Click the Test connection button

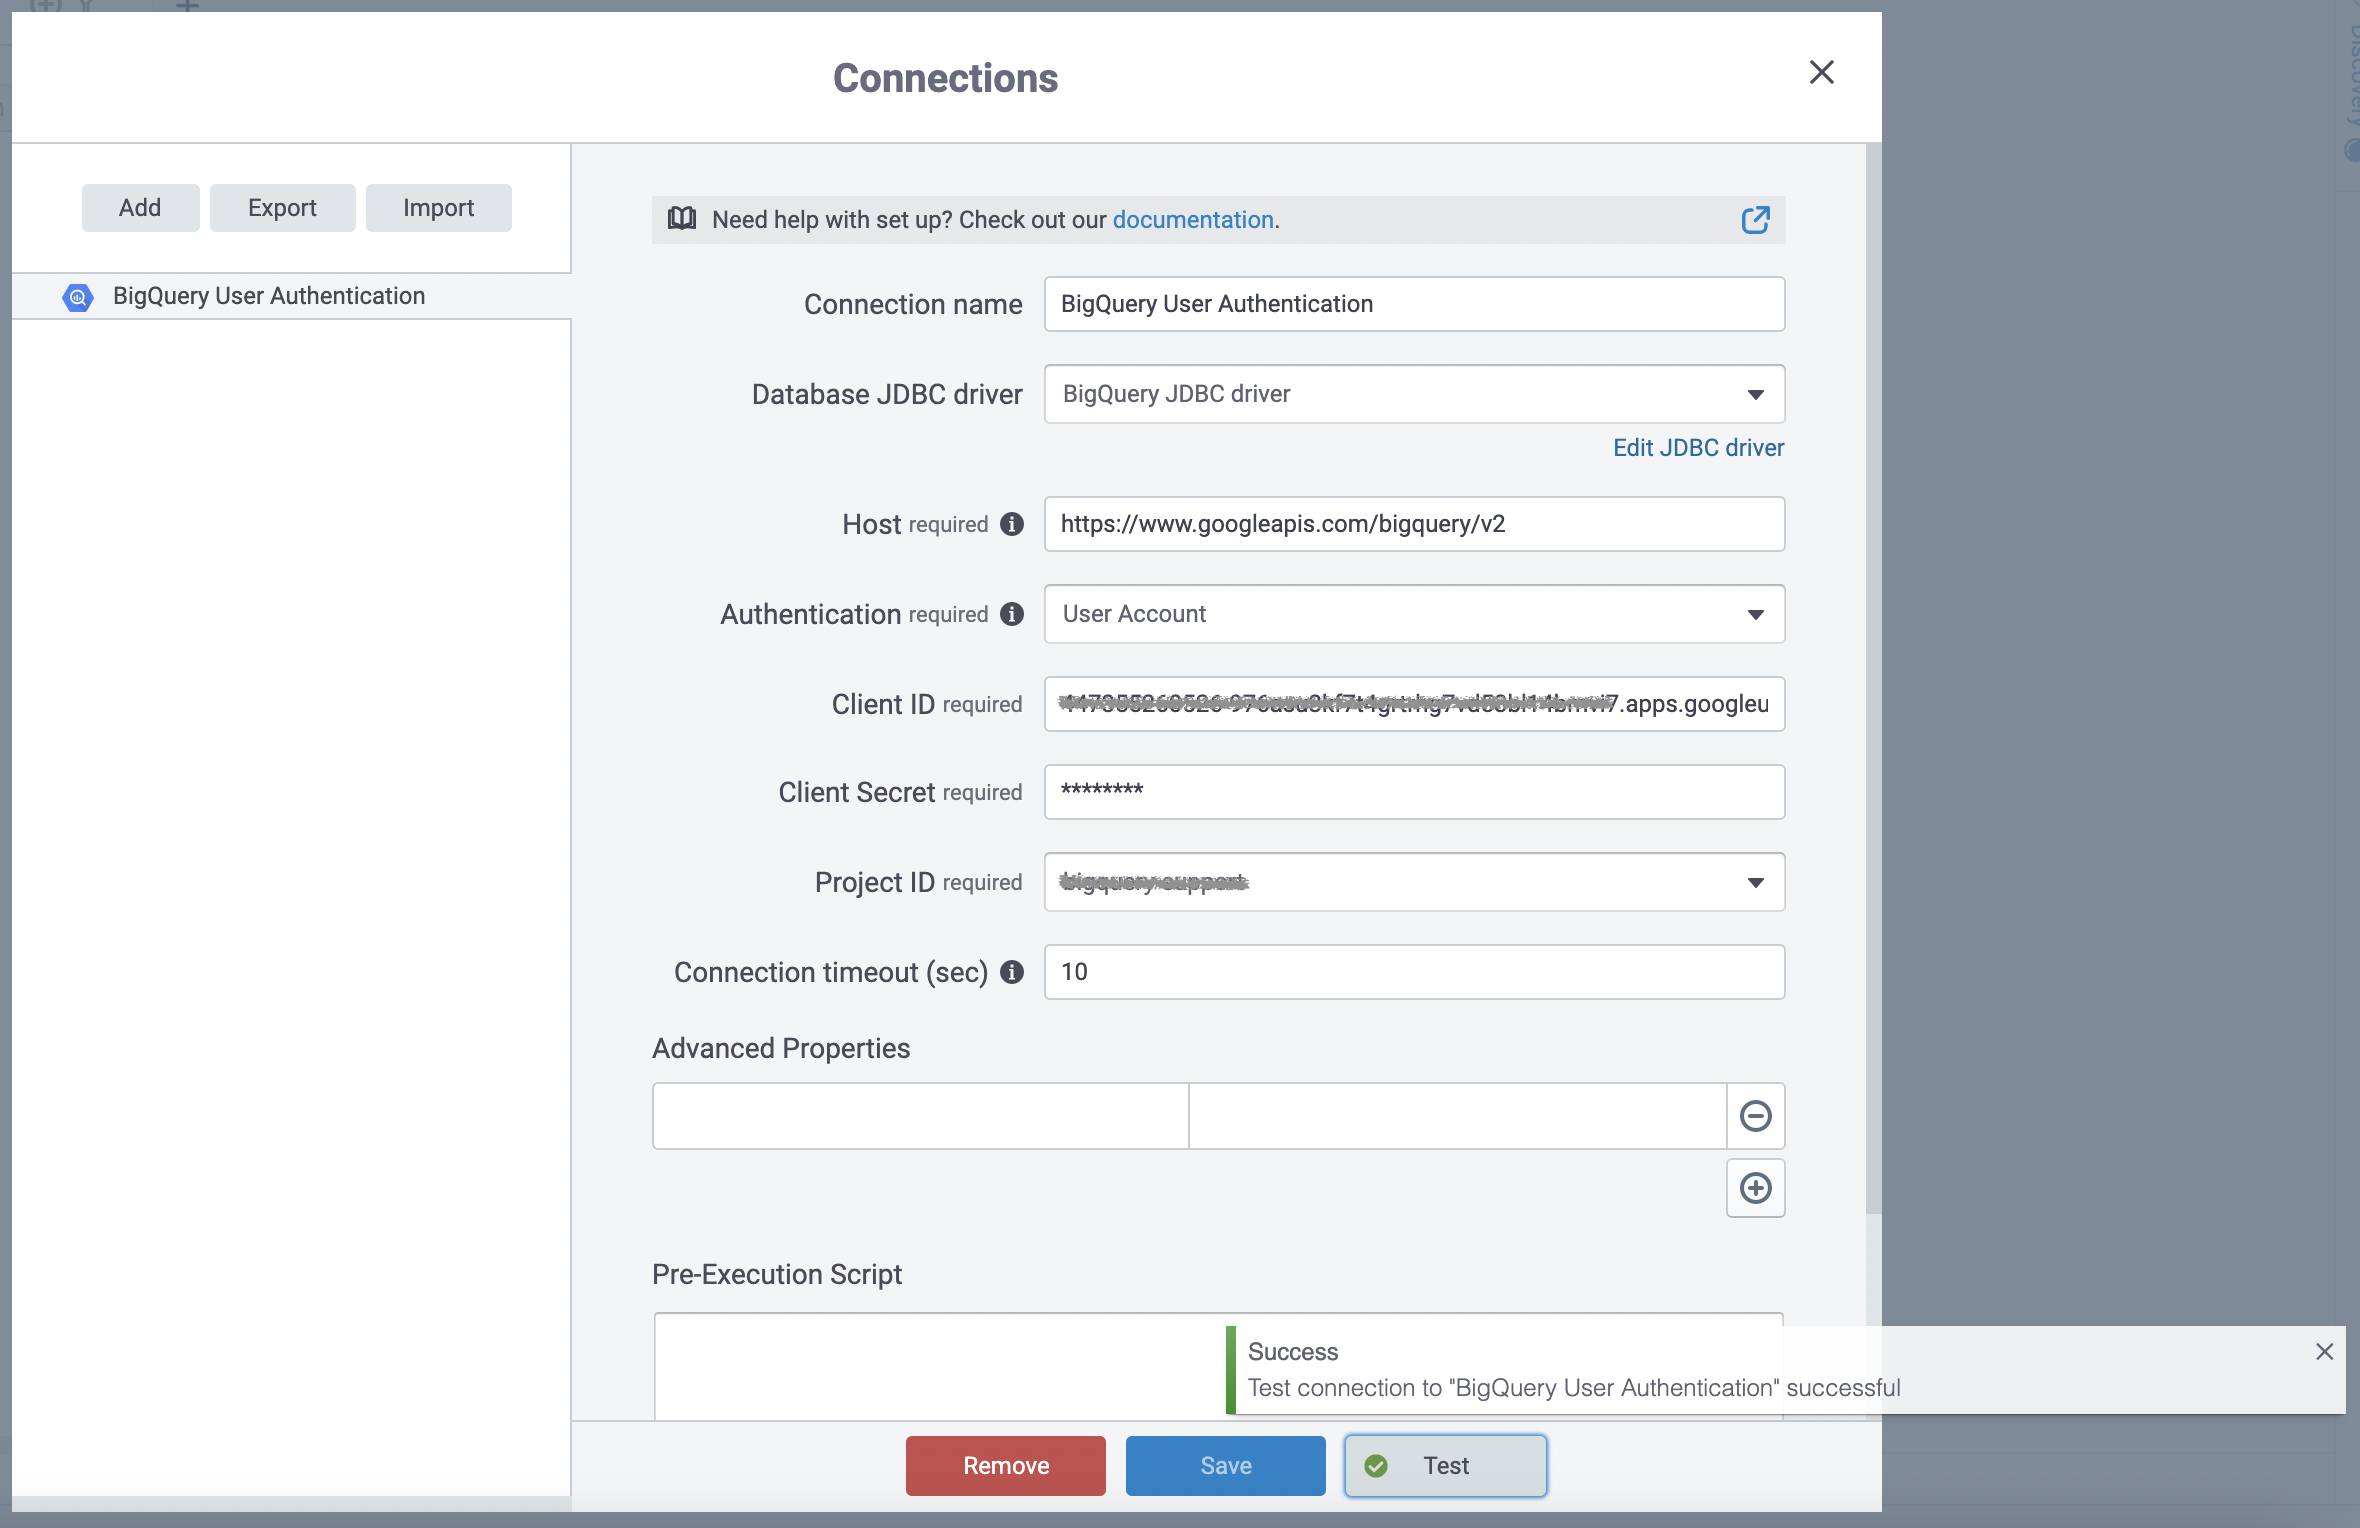point(1446,1466)
